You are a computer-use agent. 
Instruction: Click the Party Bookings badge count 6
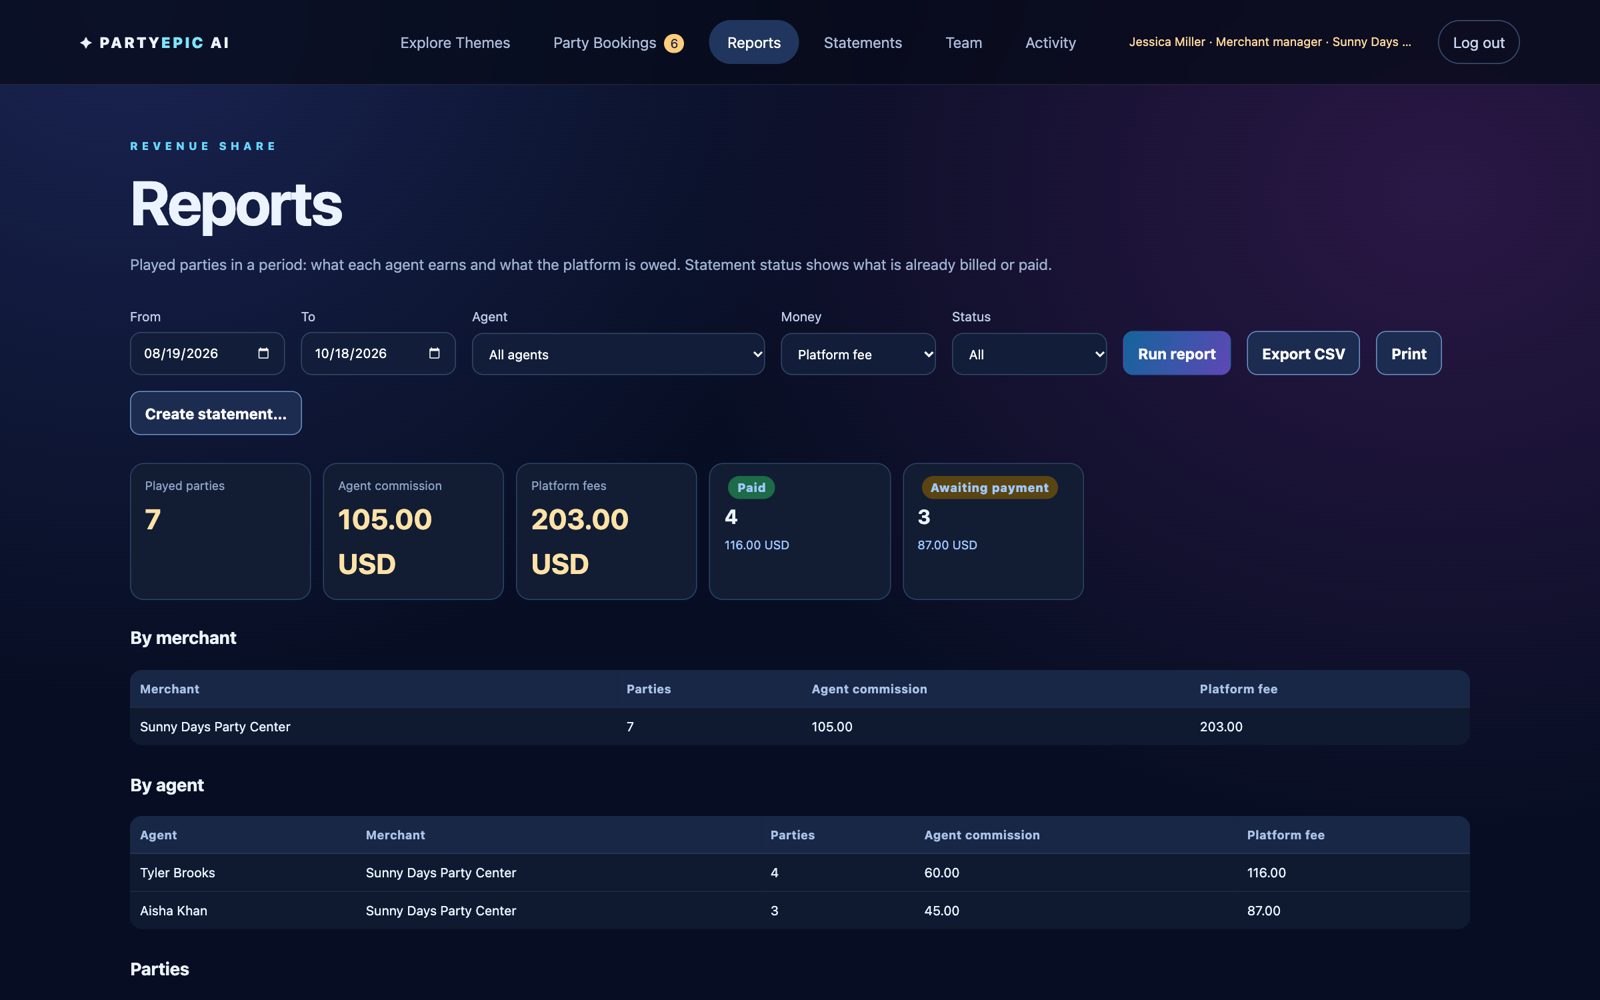coord(674,43)
